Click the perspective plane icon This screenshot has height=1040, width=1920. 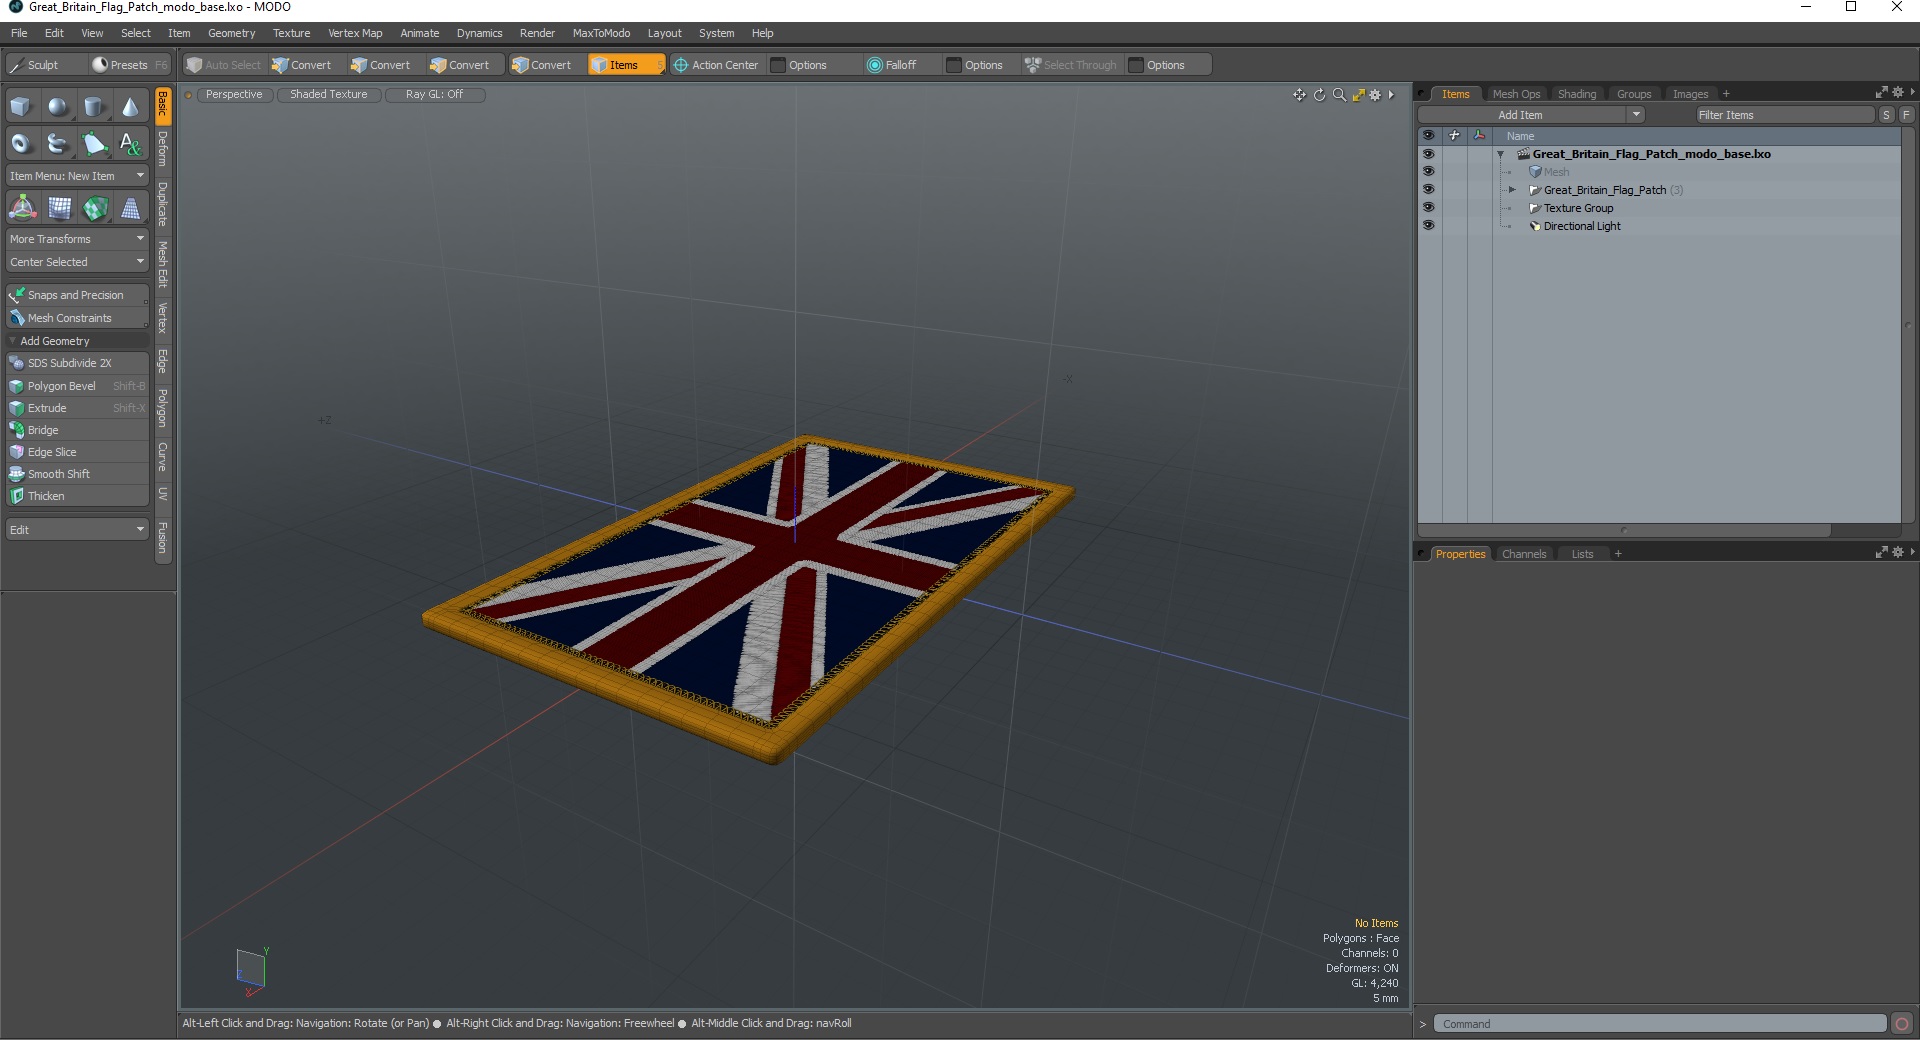pyautogui.click(x=130, y=208)
